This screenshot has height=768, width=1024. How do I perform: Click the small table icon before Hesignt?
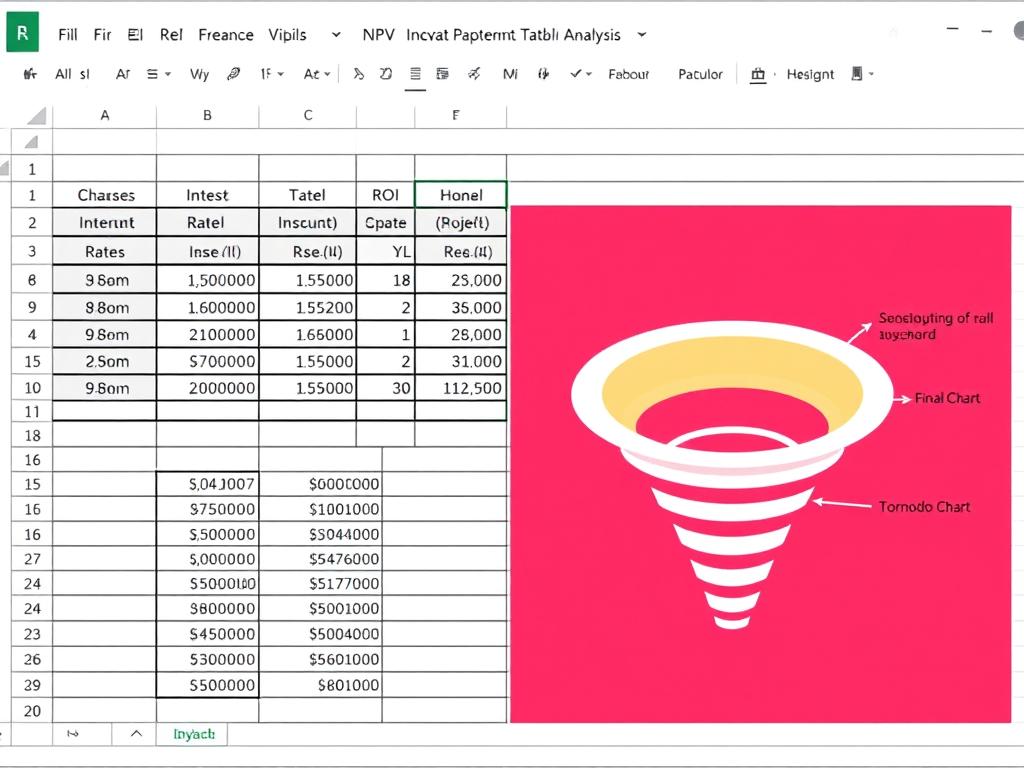[x=758, y=73]
